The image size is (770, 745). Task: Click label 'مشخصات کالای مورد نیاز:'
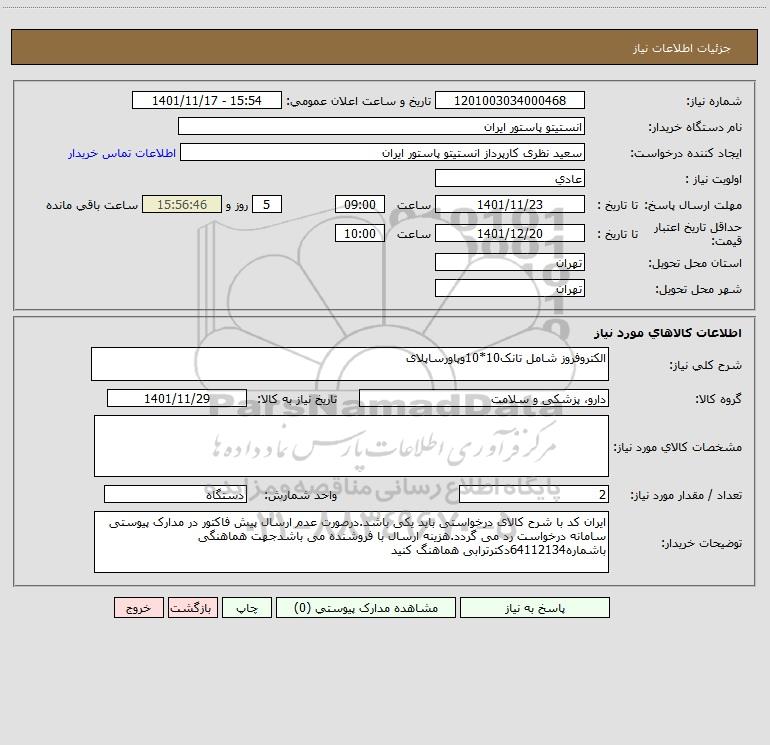click(x=678, y=447)
